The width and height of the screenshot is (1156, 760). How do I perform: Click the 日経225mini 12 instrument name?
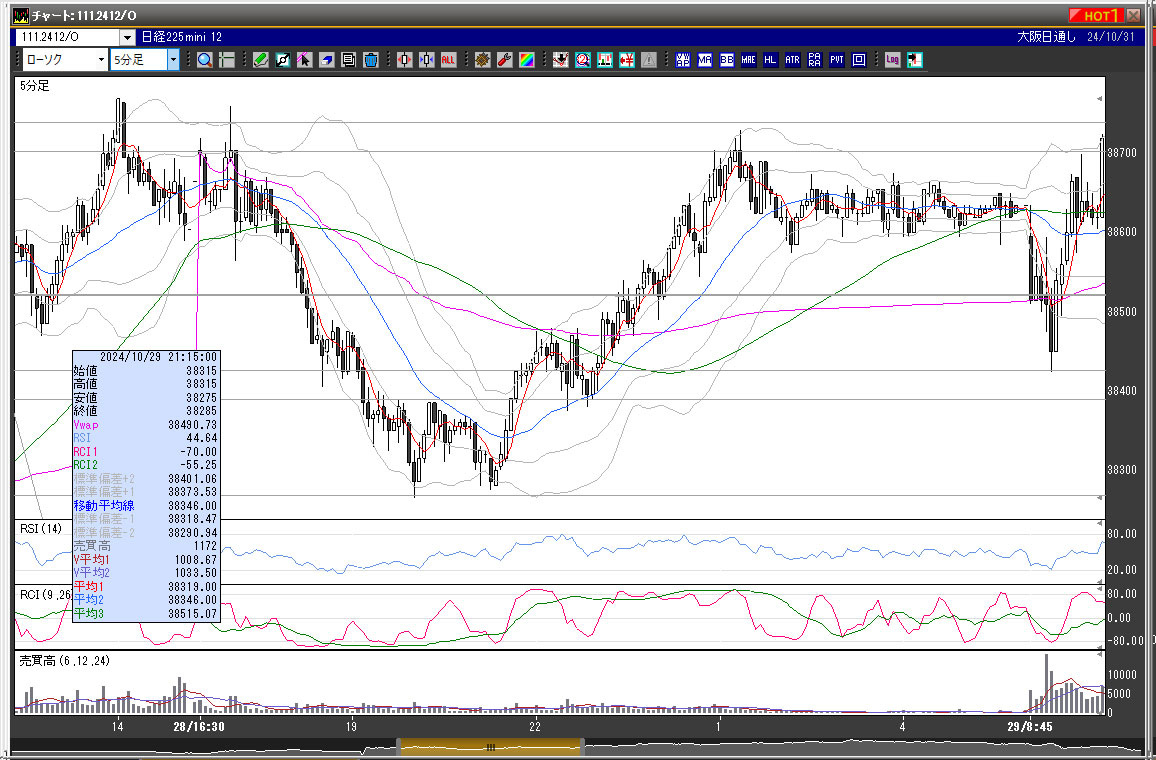tap(181, 37)
